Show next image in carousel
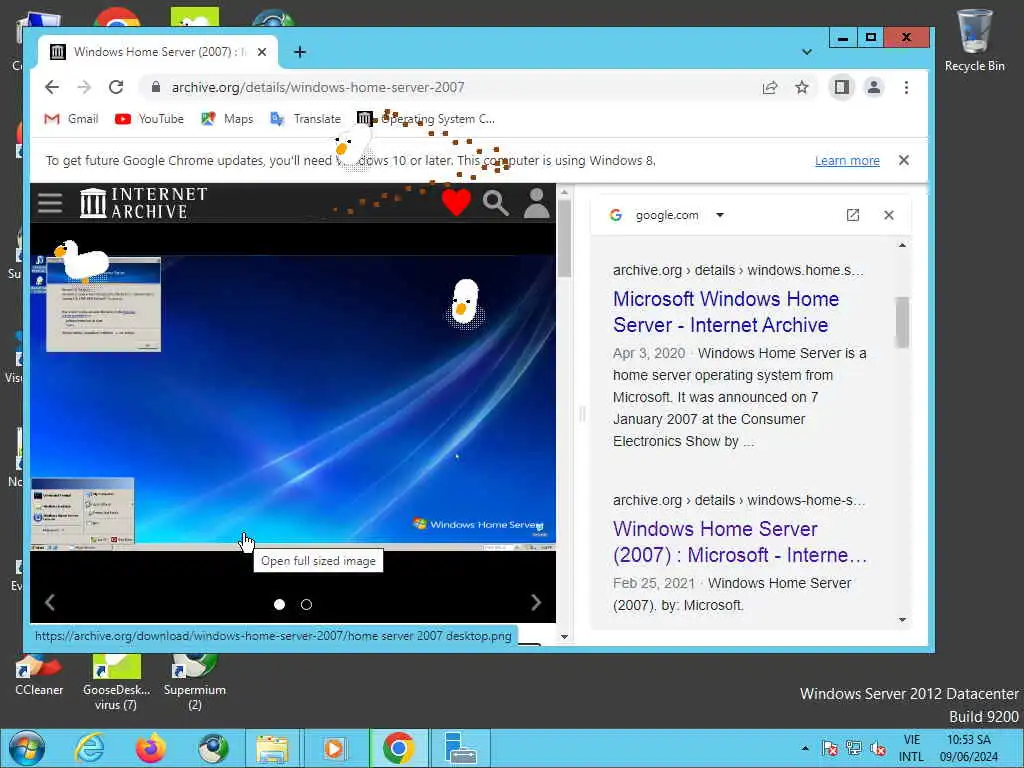The height and width of the screenshot is (768, 1024). click(x=536, y=602)
